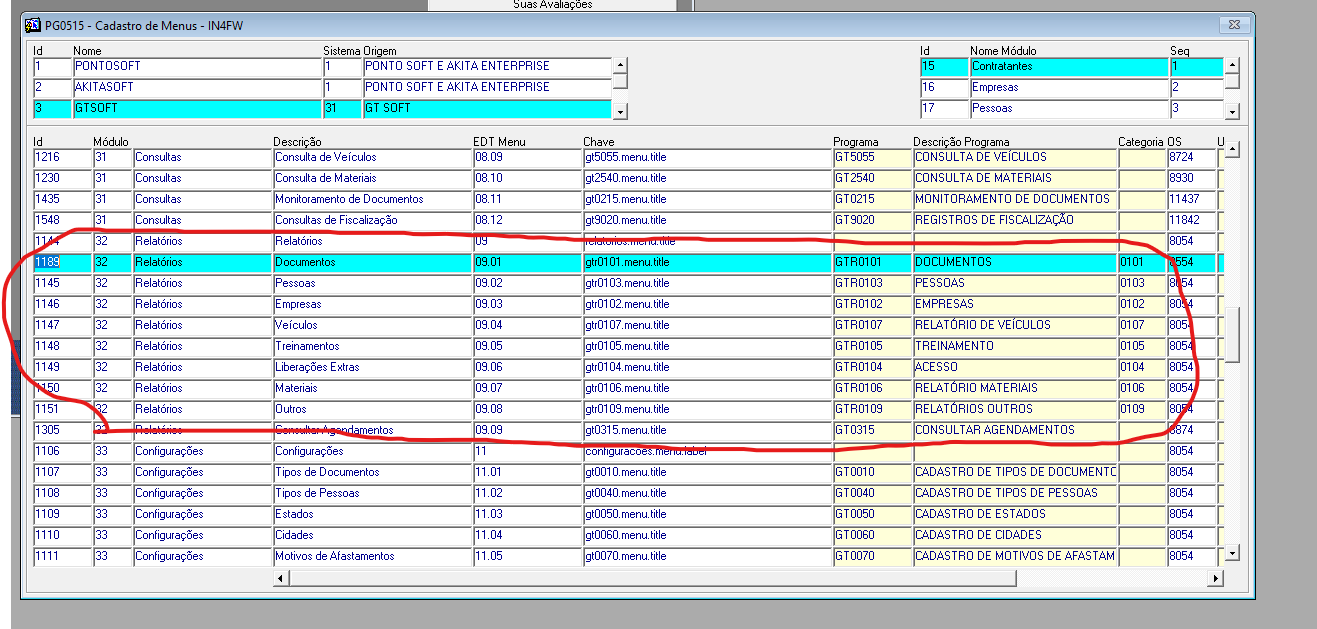Click the 'RELATÓRIOS OUTROS' program description cell
Viewport: 1317px width, 629px height.
pyautogui.click(x=1015, y=409)
